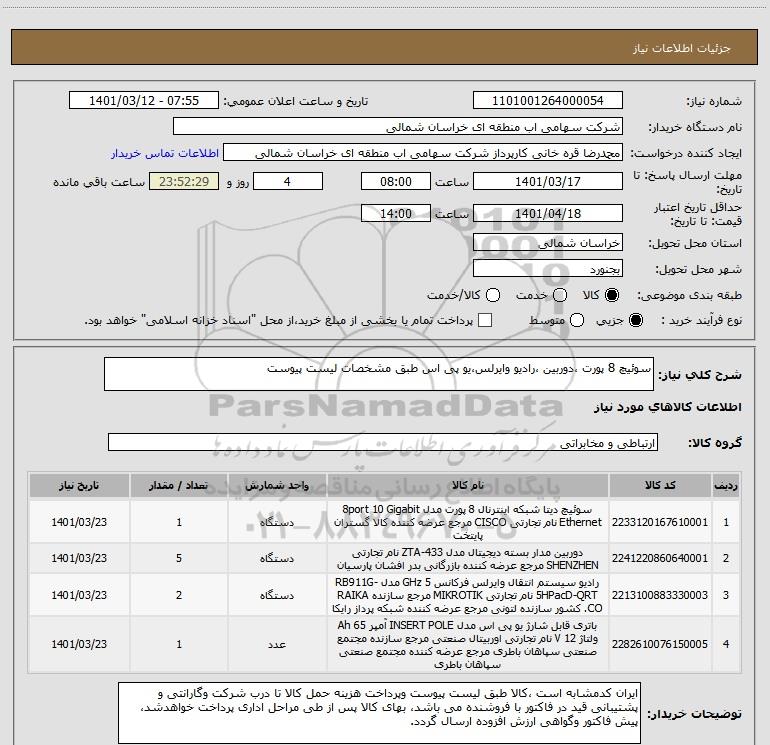Viewport: 770px width, 745px height.
Task: Click the price validity time 14:00
Action: tap(396, 214)
